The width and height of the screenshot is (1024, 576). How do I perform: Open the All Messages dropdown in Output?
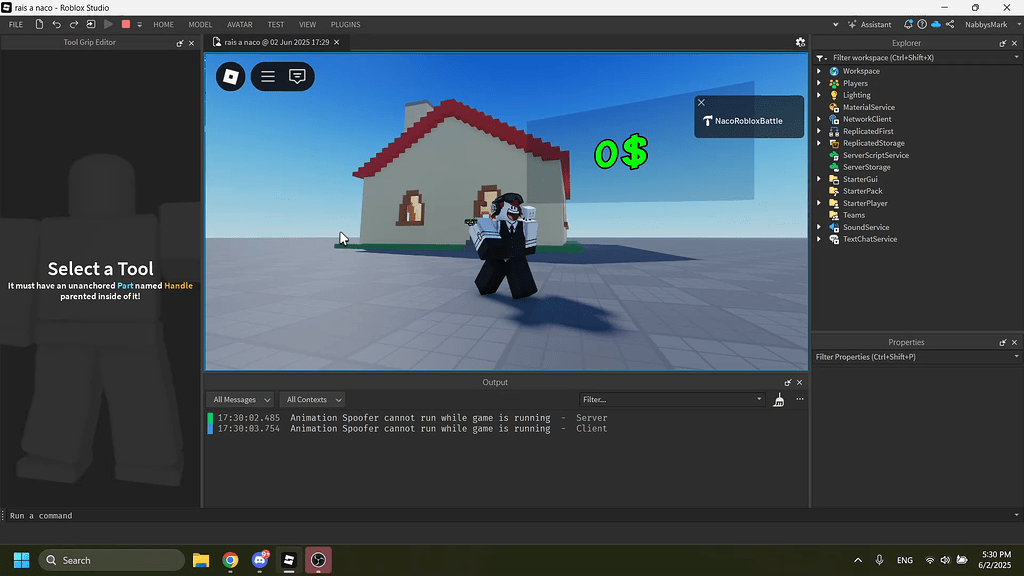(238, 399)
